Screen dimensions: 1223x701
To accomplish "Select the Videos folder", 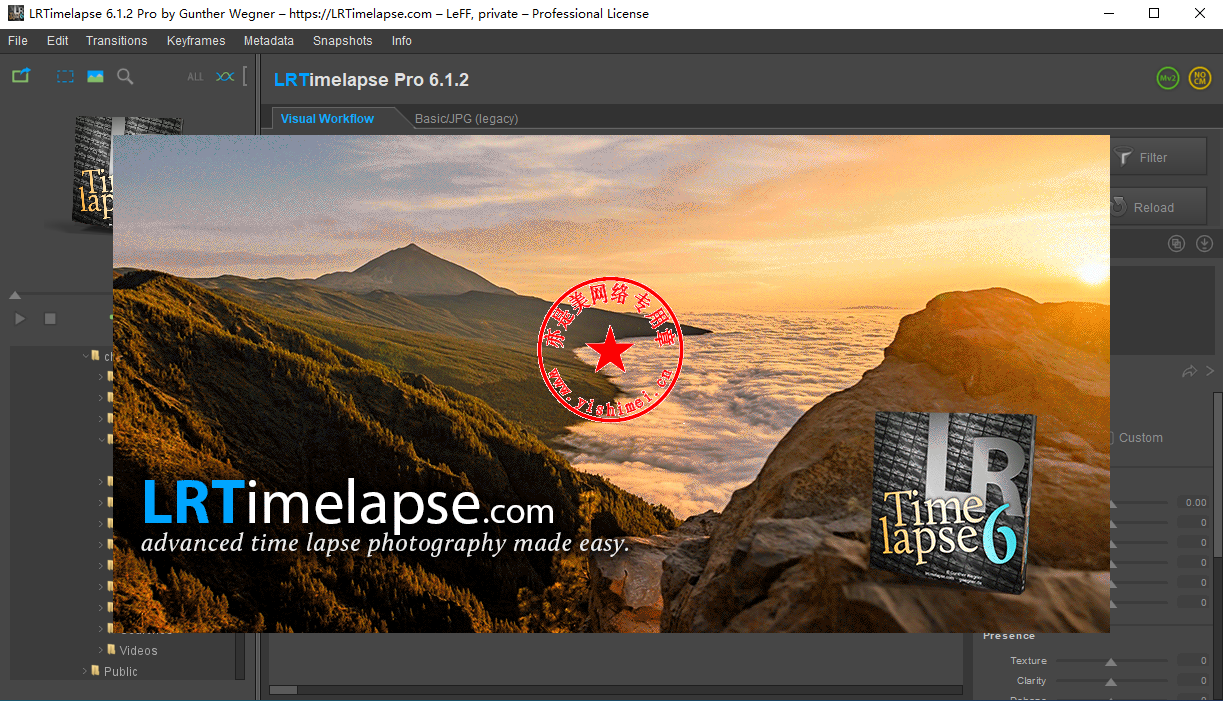I will (138, 650).
